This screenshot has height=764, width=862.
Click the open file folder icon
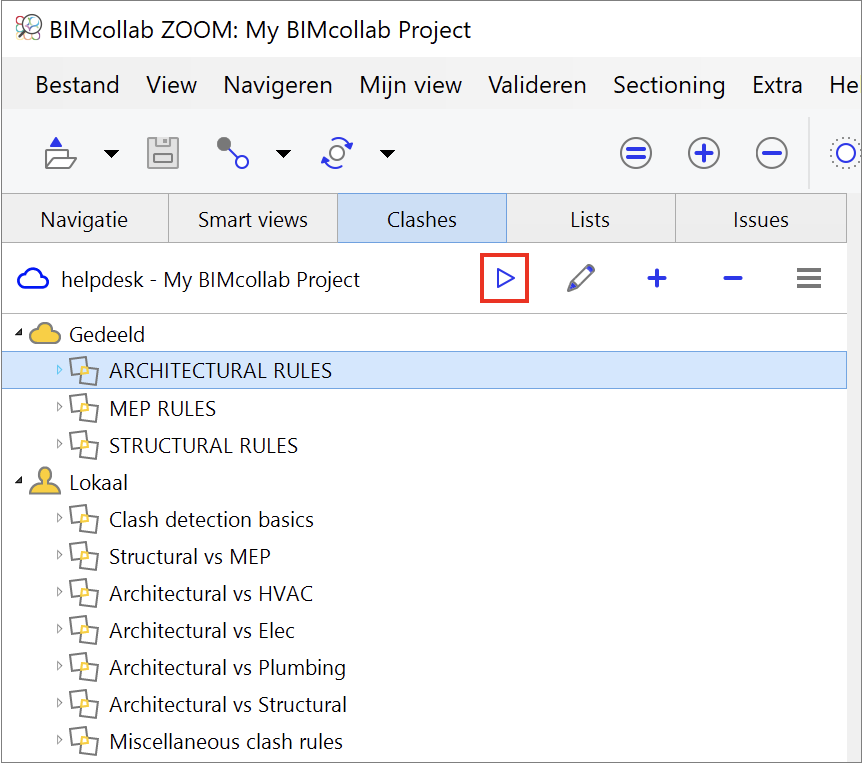[60, 153]
